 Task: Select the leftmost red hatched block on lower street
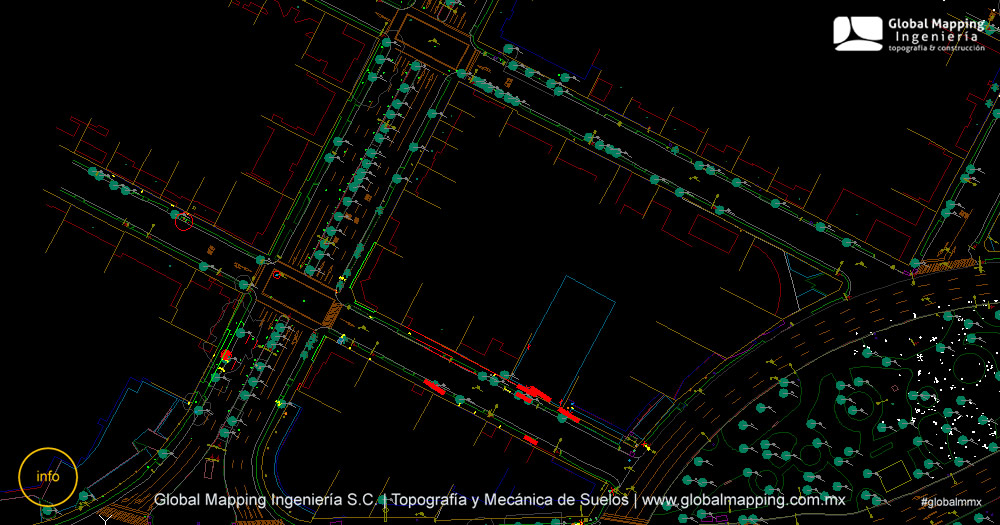pyautogui.click(x=433, y=384)
